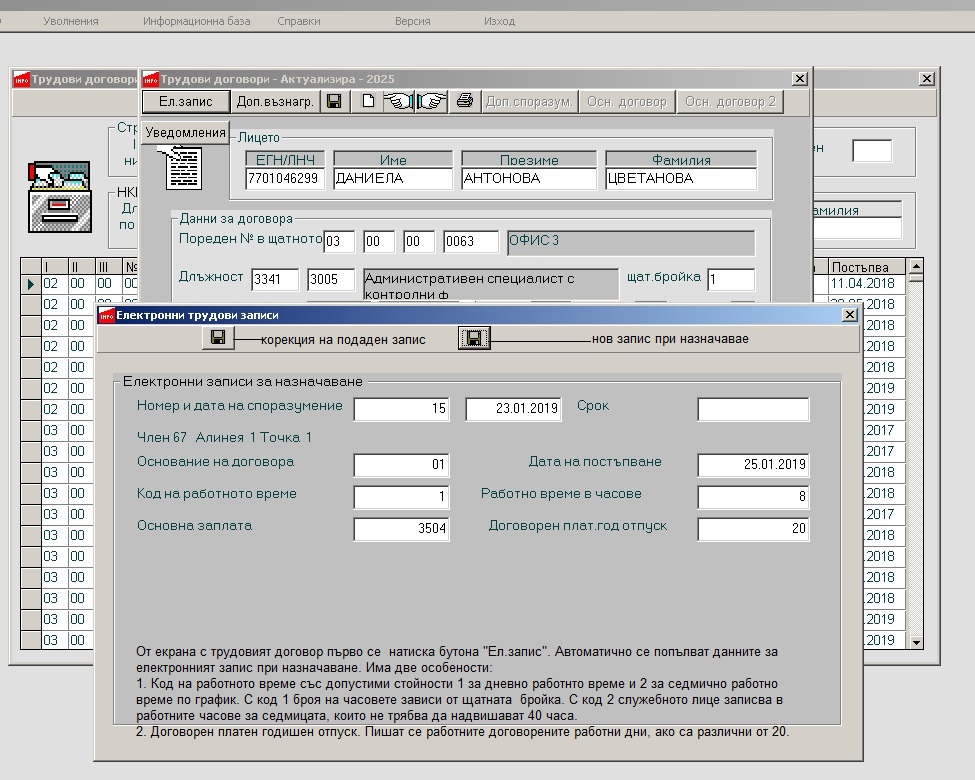975x780 pixels.
Task: Click the filing cabinet icon in background window
Action: (60, 197)
